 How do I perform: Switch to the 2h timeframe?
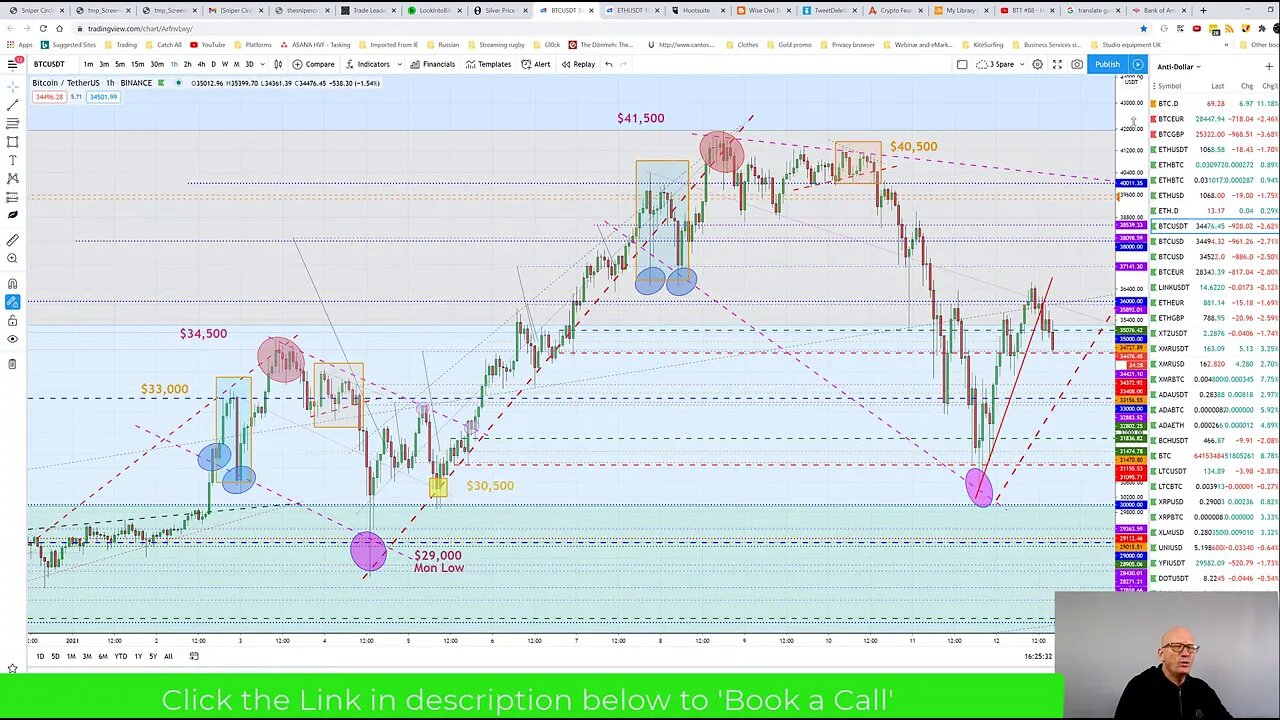pyautogui.click(x=187, y=64)
